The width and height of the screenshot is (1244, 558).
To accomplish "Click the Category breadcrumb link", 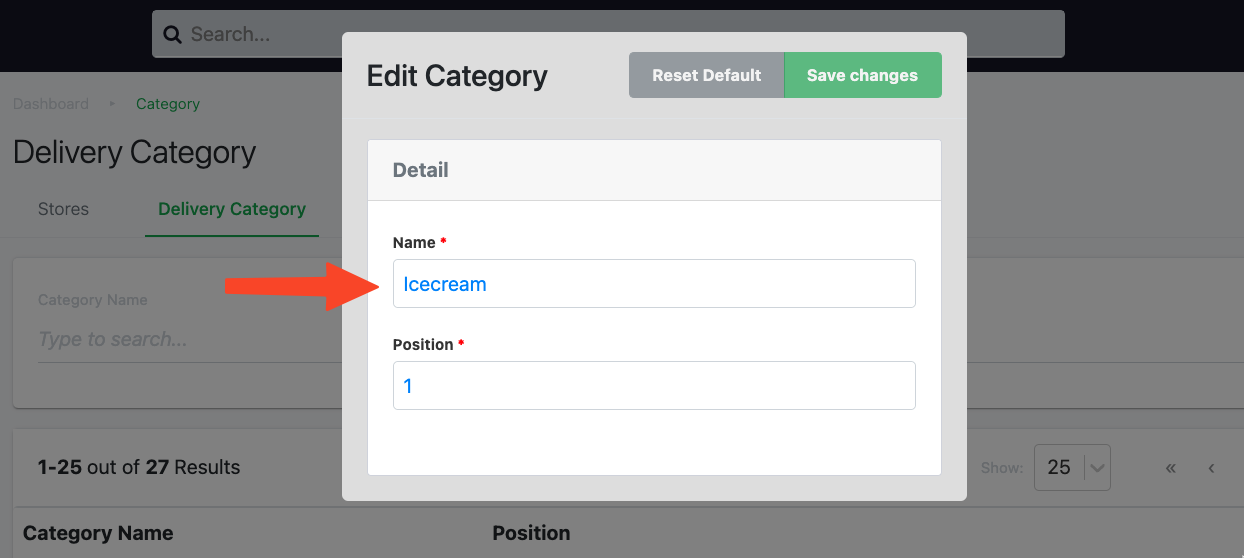I will [x=168, y=104].
